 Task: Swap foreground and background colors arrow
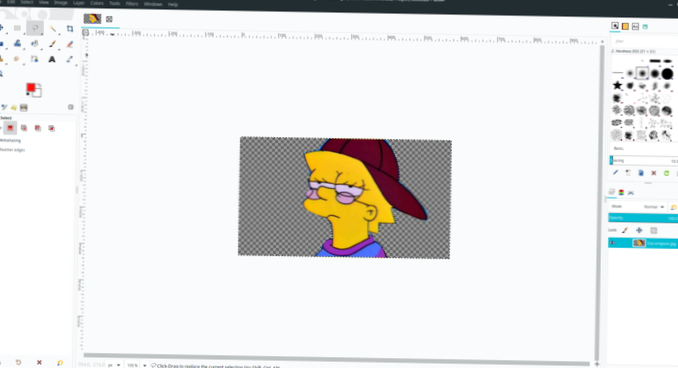[39, 85]
